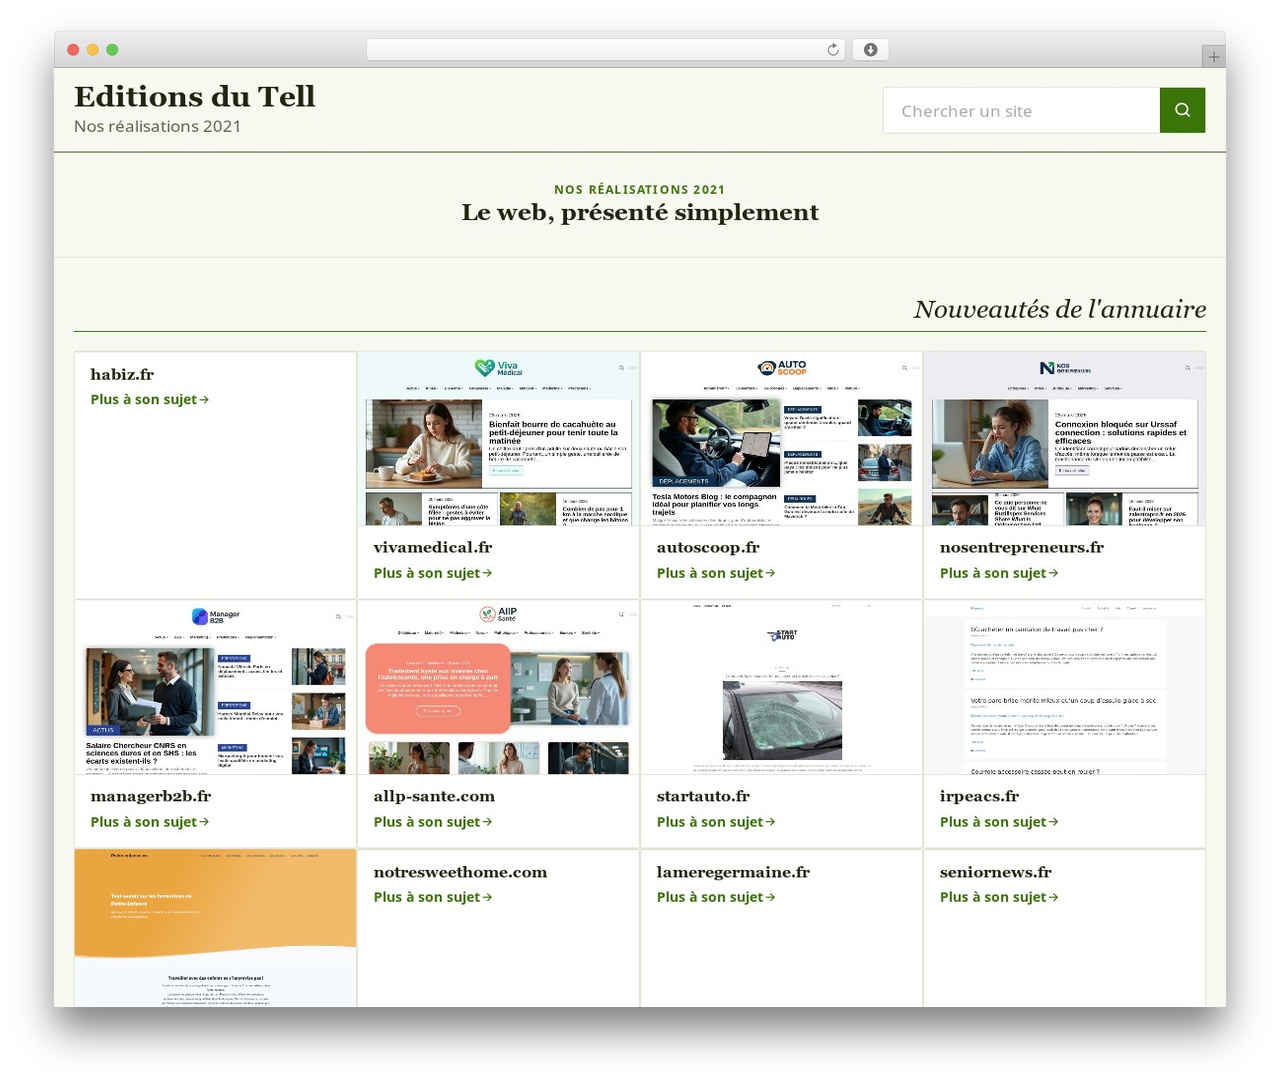Open the nosentrepreneurs.fr site preview thumbnail
1280x1084 pixels.
point(1064,439)
